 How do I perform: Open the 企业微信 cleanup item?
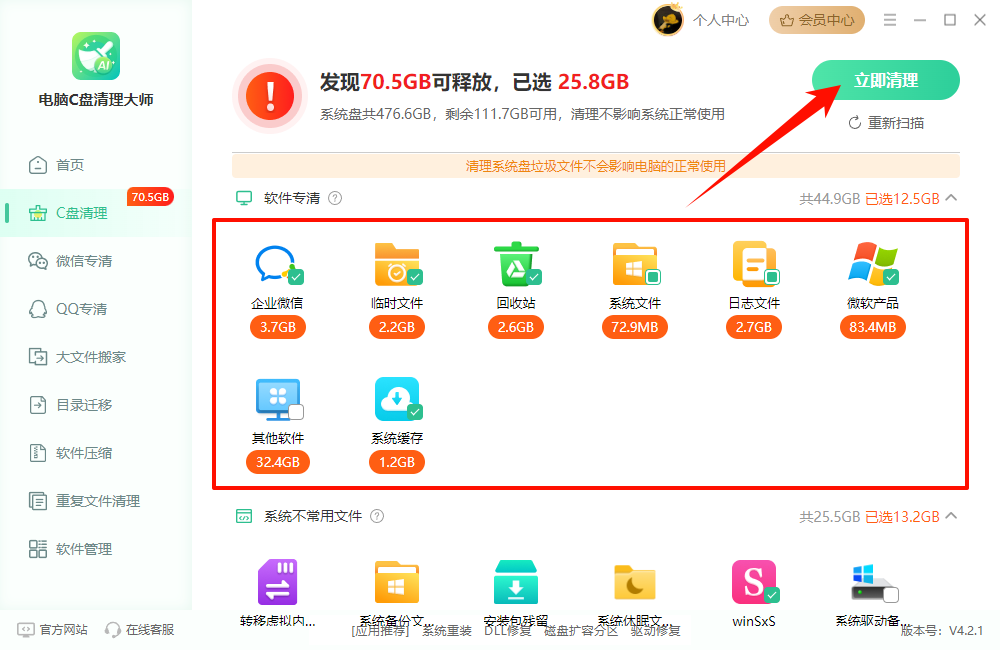276,263
